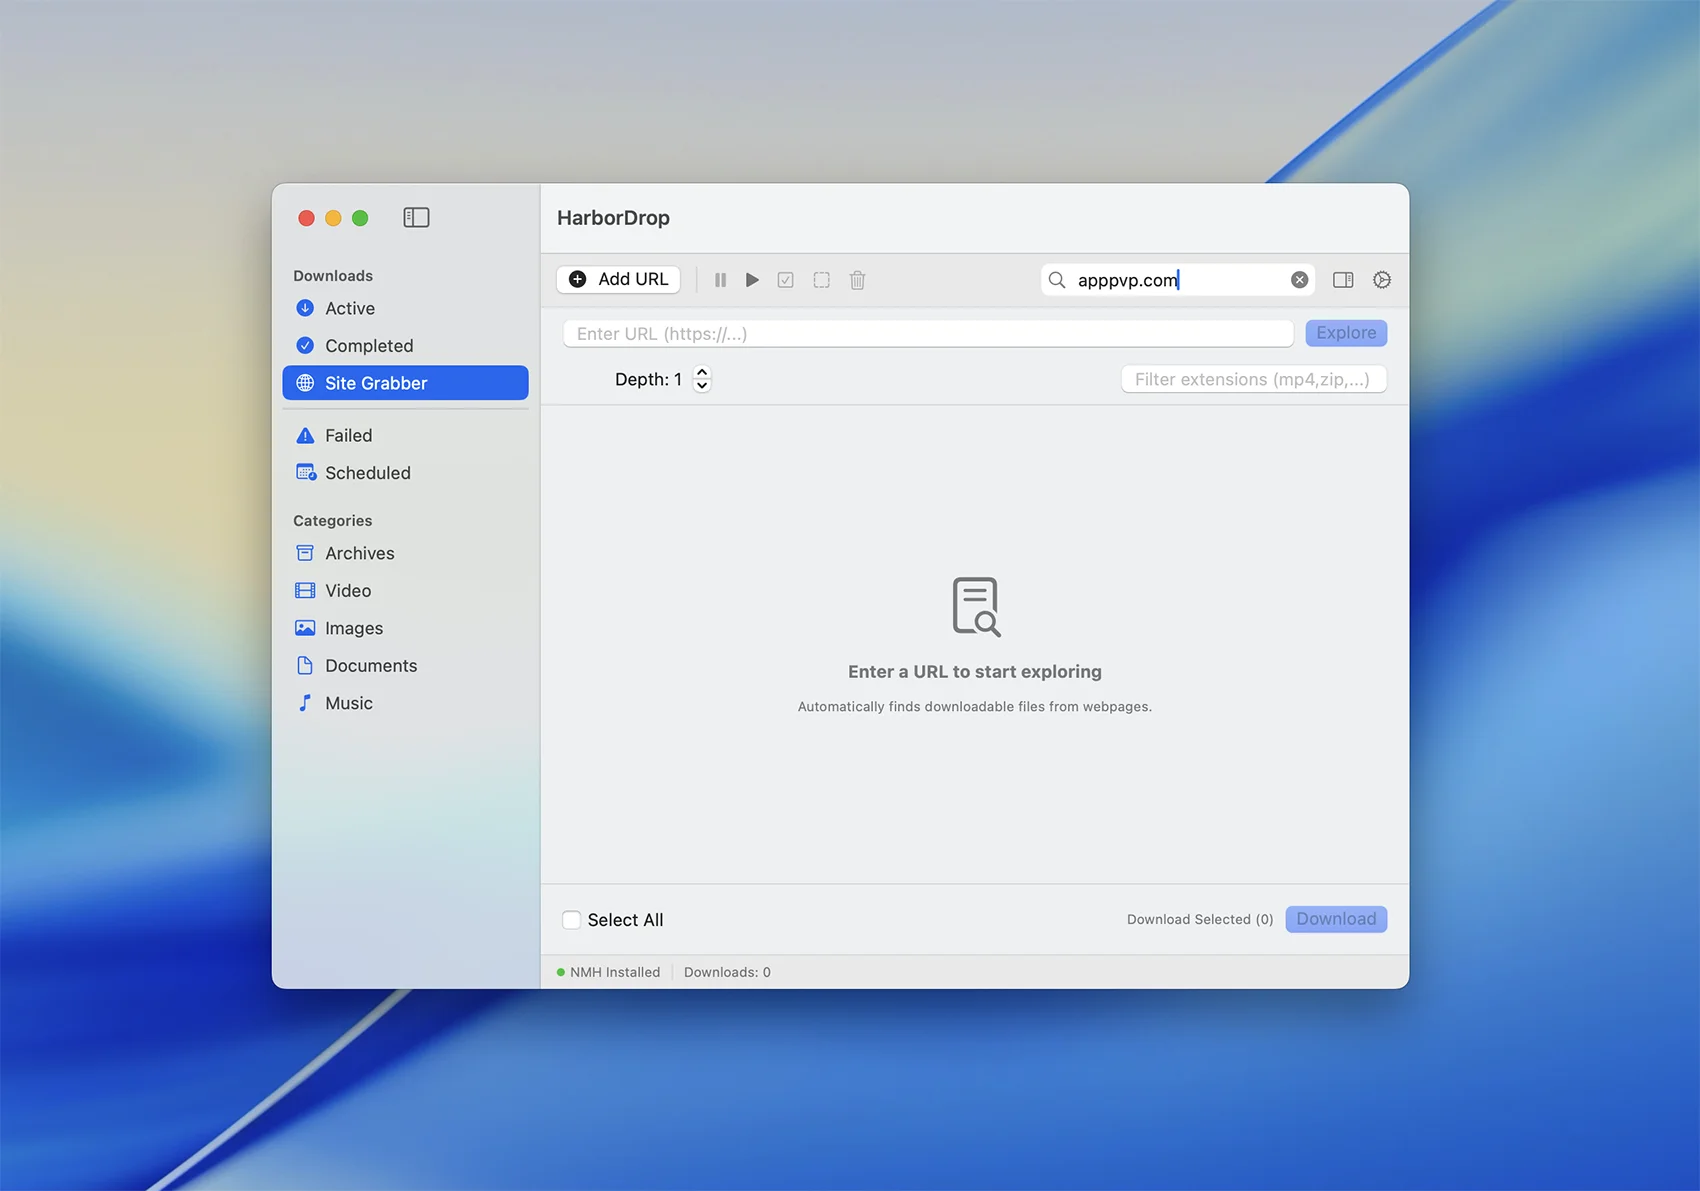This screenshot has height=1191, width=1700.
Task: Clear the search field text
Action: tap(1299, 280)
